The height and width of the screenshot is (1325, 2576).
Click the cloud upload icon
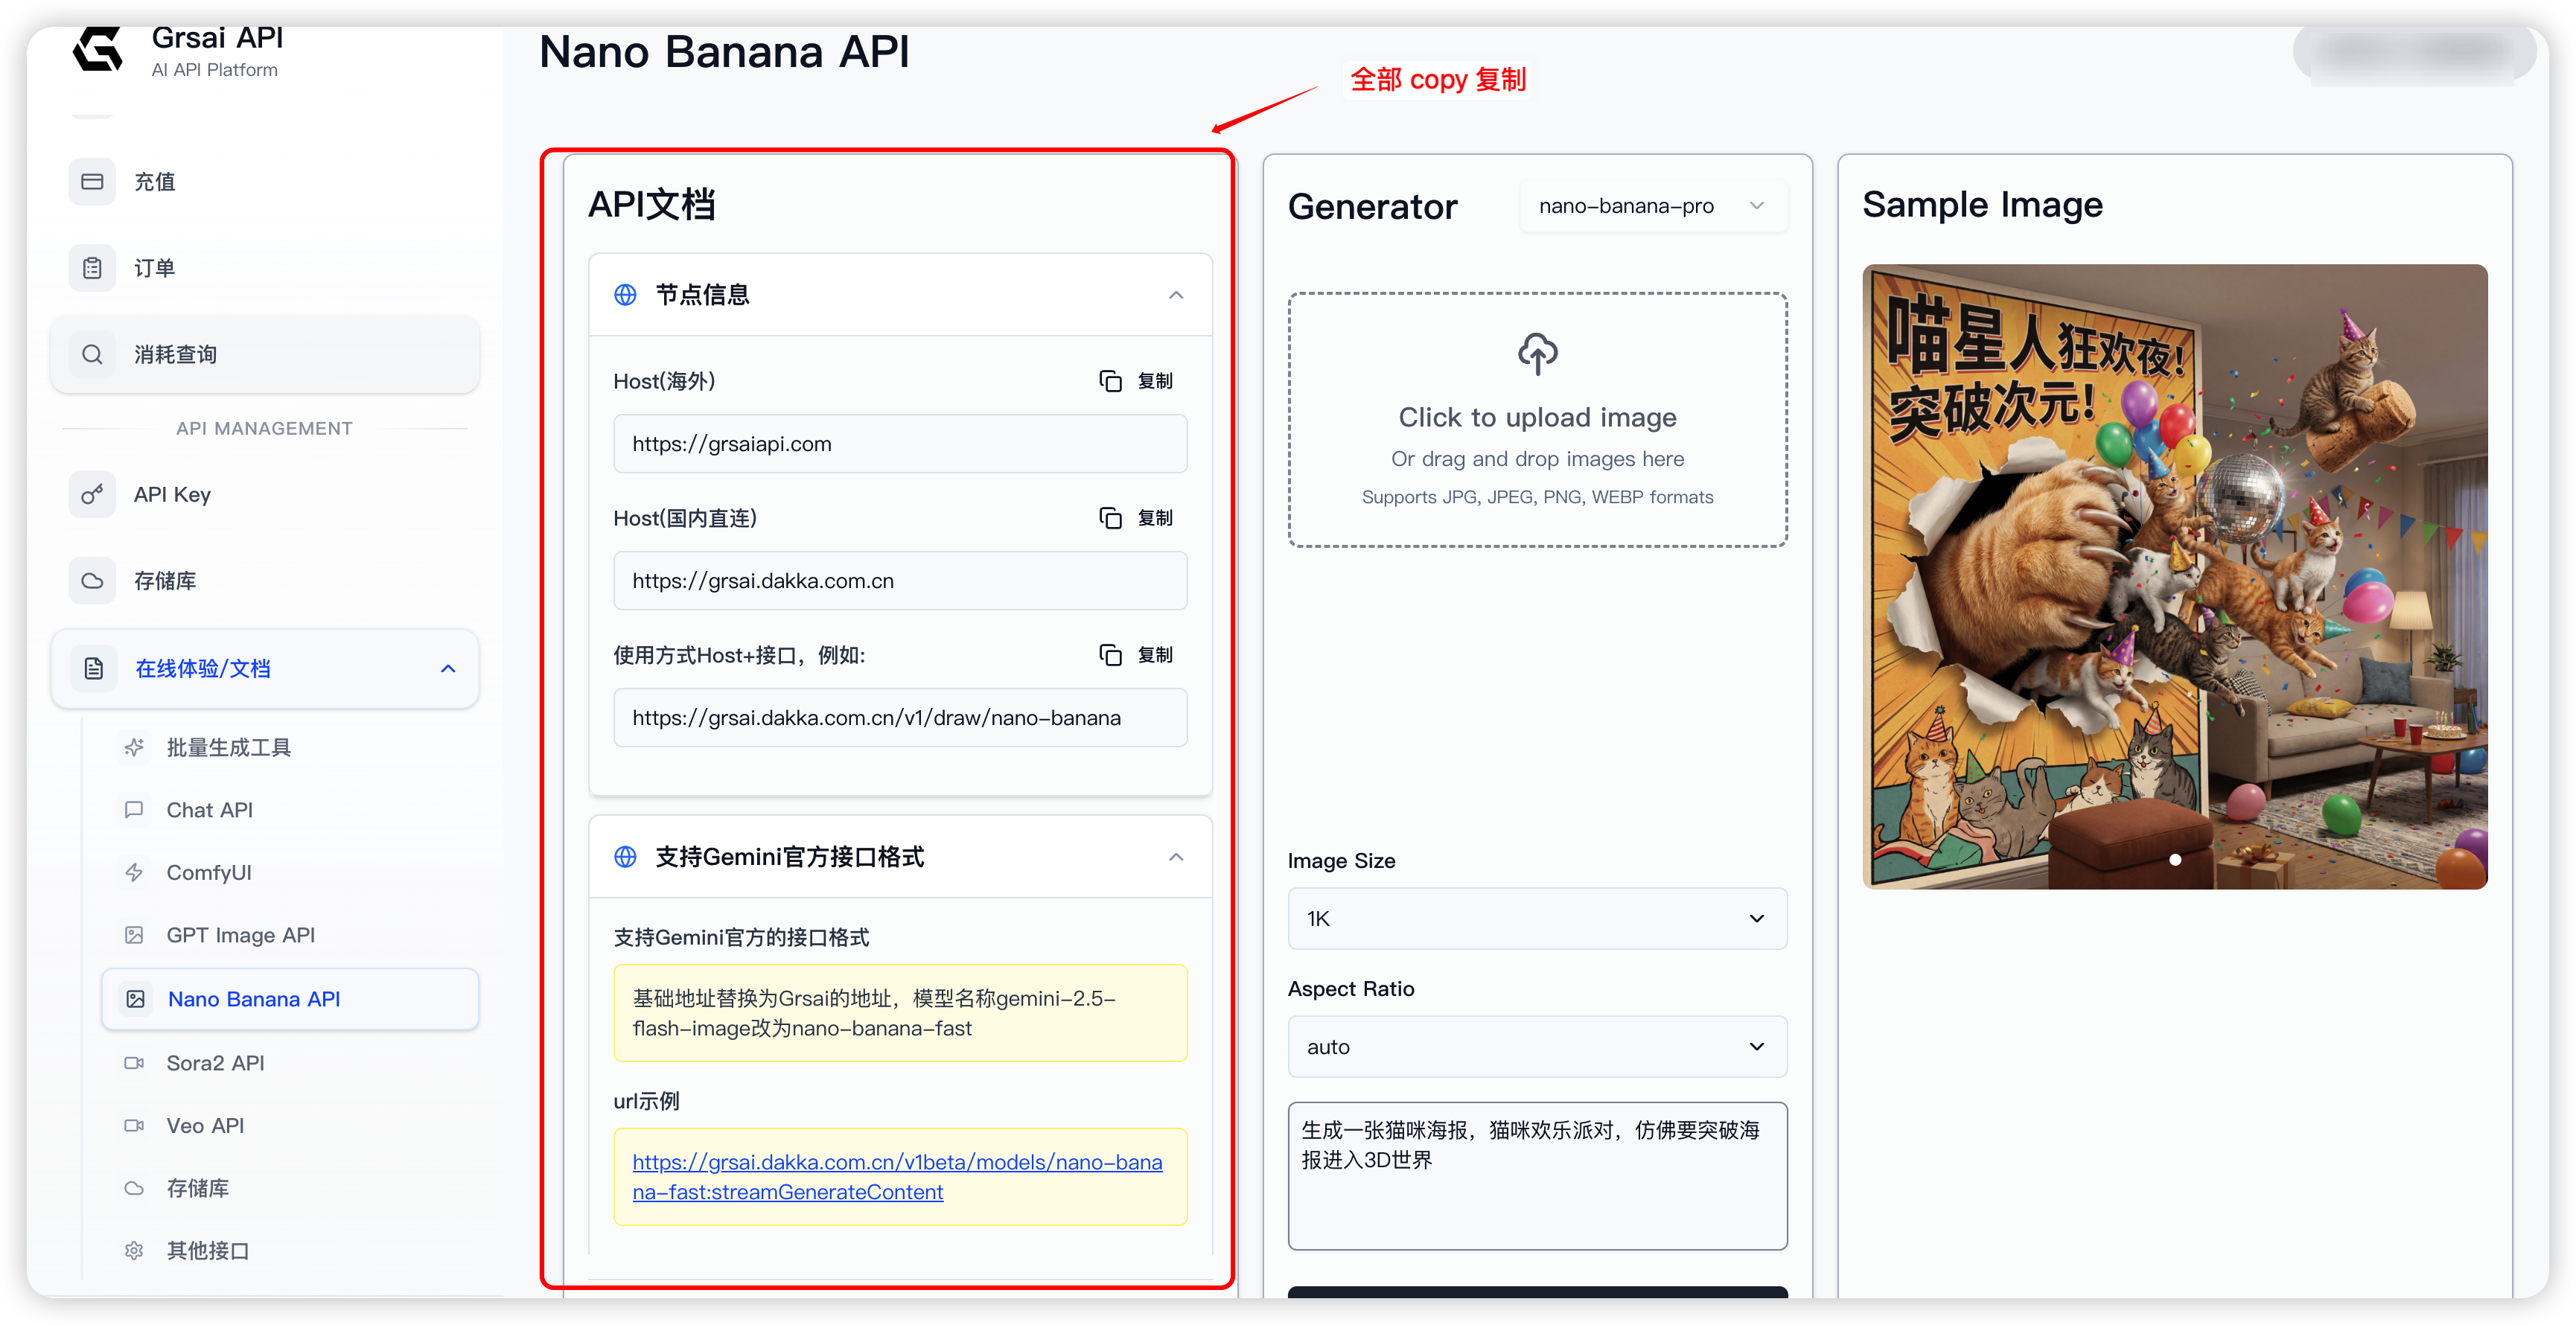1537,354
